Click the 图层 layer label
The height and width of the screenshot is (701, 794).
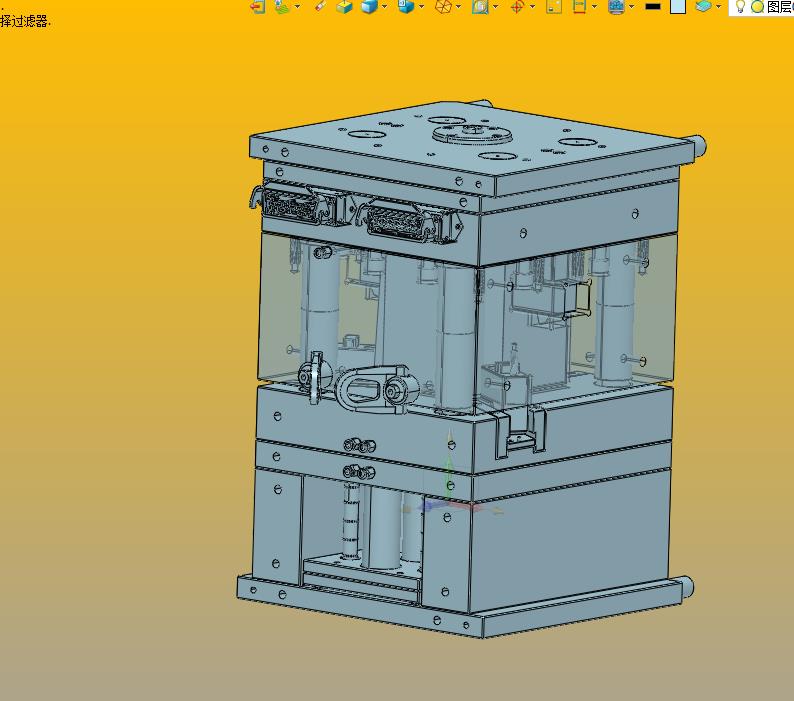pyautogui.click(x=780, y=7)
